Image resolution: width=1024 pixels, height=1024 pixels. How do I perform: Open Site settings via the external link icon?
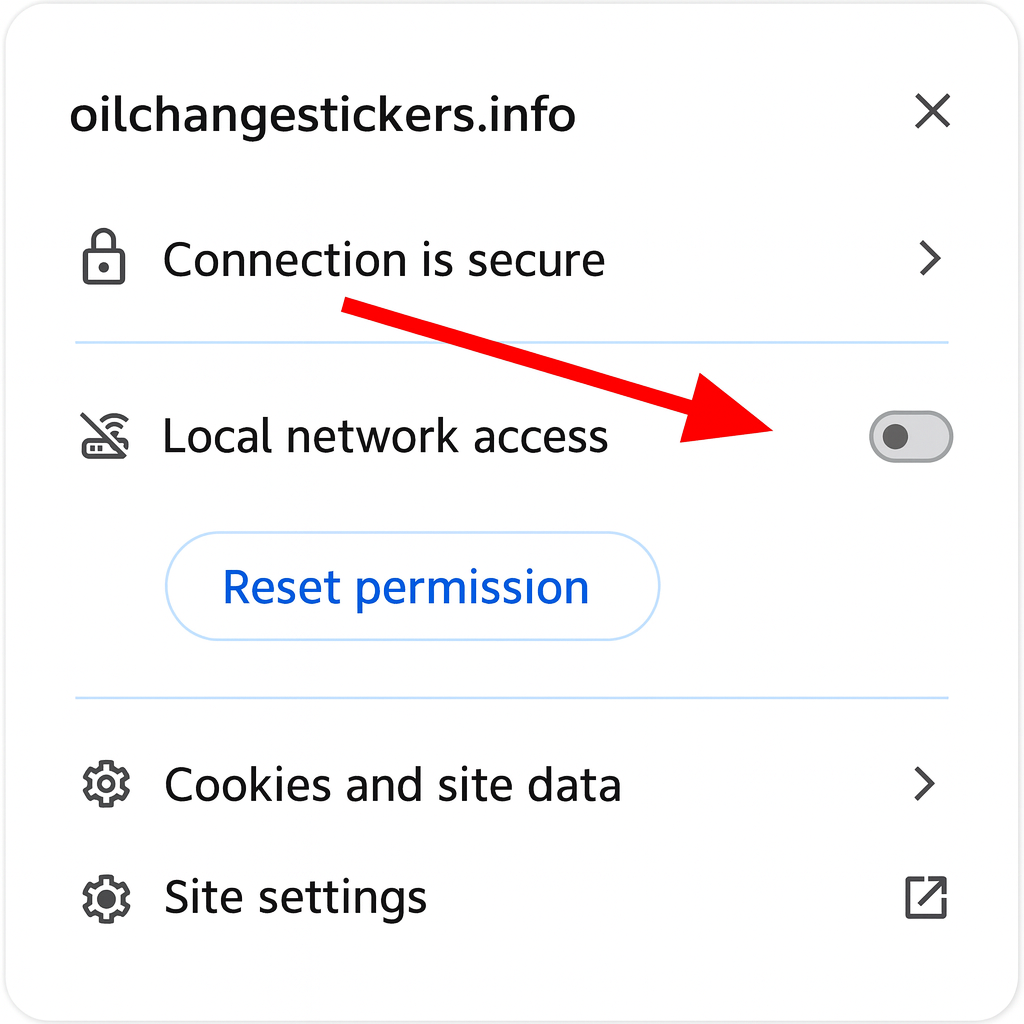926,897
